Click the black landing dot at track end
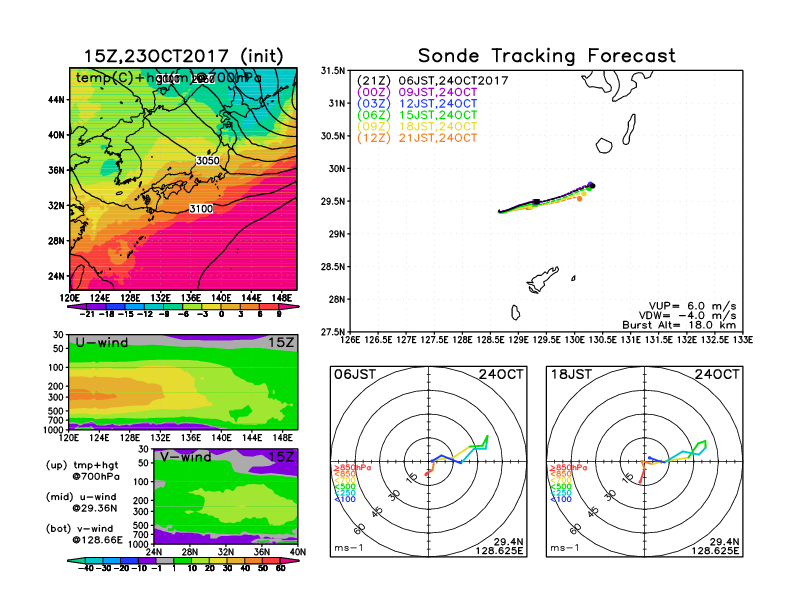This screenshot has width=792, height=612. point(593,186)
